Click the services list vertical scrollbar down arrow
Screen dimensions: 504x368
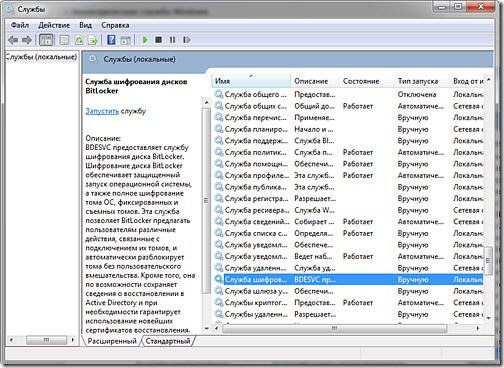488,318
